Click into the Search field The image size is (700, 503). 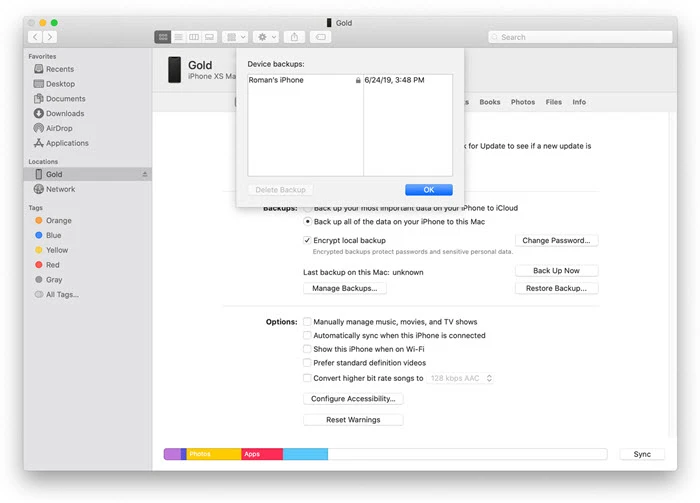click(580, 37)
